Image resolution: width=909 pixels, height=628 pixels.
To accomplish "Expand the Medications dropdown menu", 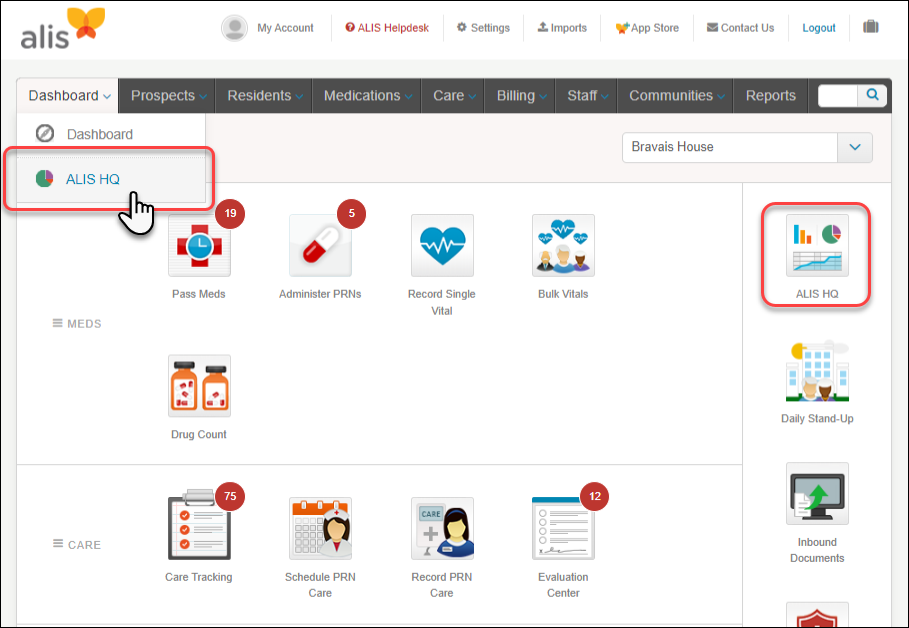I will pyautogui.click(x=368, y=96).
